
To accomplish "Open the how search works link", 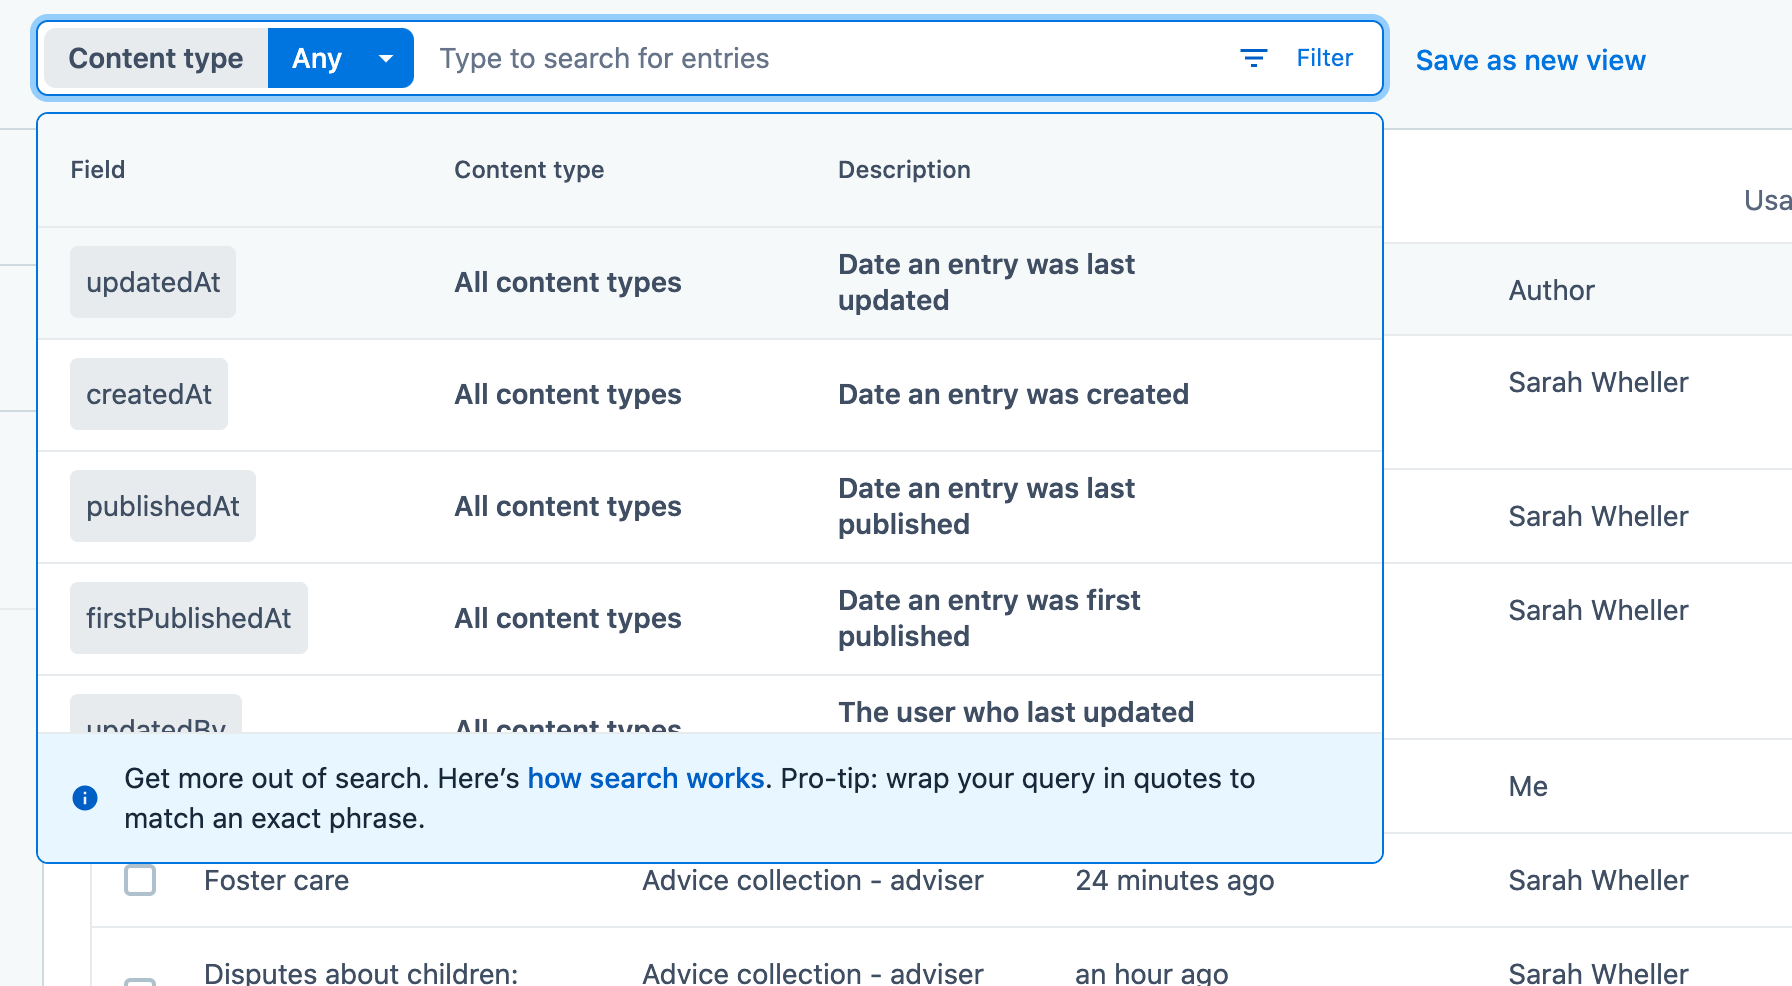I will point(645,778).
